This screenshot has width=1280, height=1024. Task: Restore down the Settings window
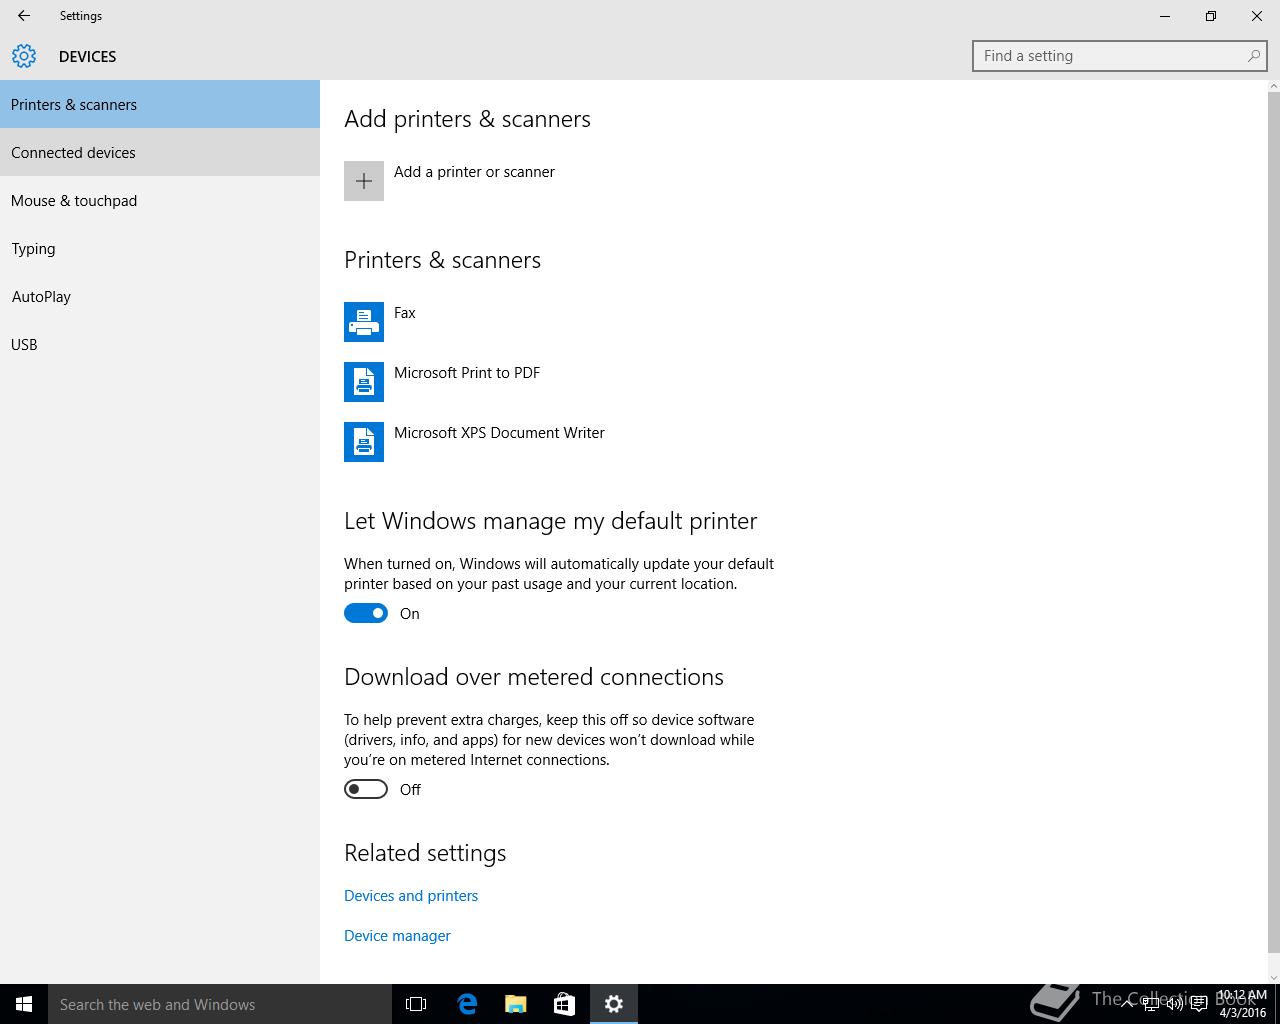point(1211,16)
